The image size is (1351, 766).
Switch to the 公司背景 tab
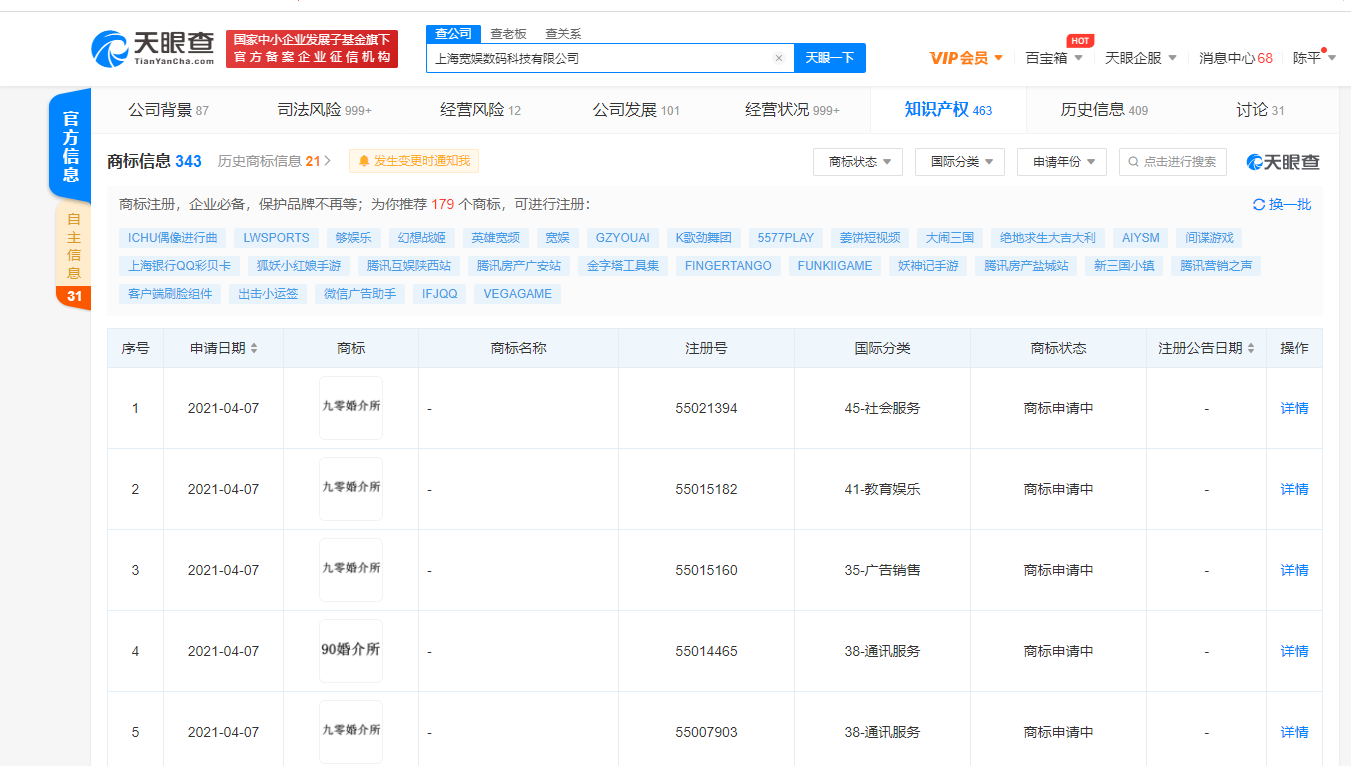[x=168, y=110]
